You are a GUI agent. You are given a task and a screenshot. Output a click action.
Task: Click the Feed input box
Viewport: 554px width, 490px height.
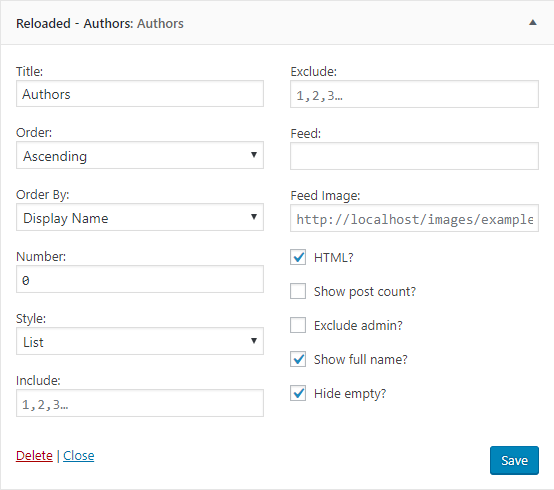pyautogui.click(x=414, y=156)
